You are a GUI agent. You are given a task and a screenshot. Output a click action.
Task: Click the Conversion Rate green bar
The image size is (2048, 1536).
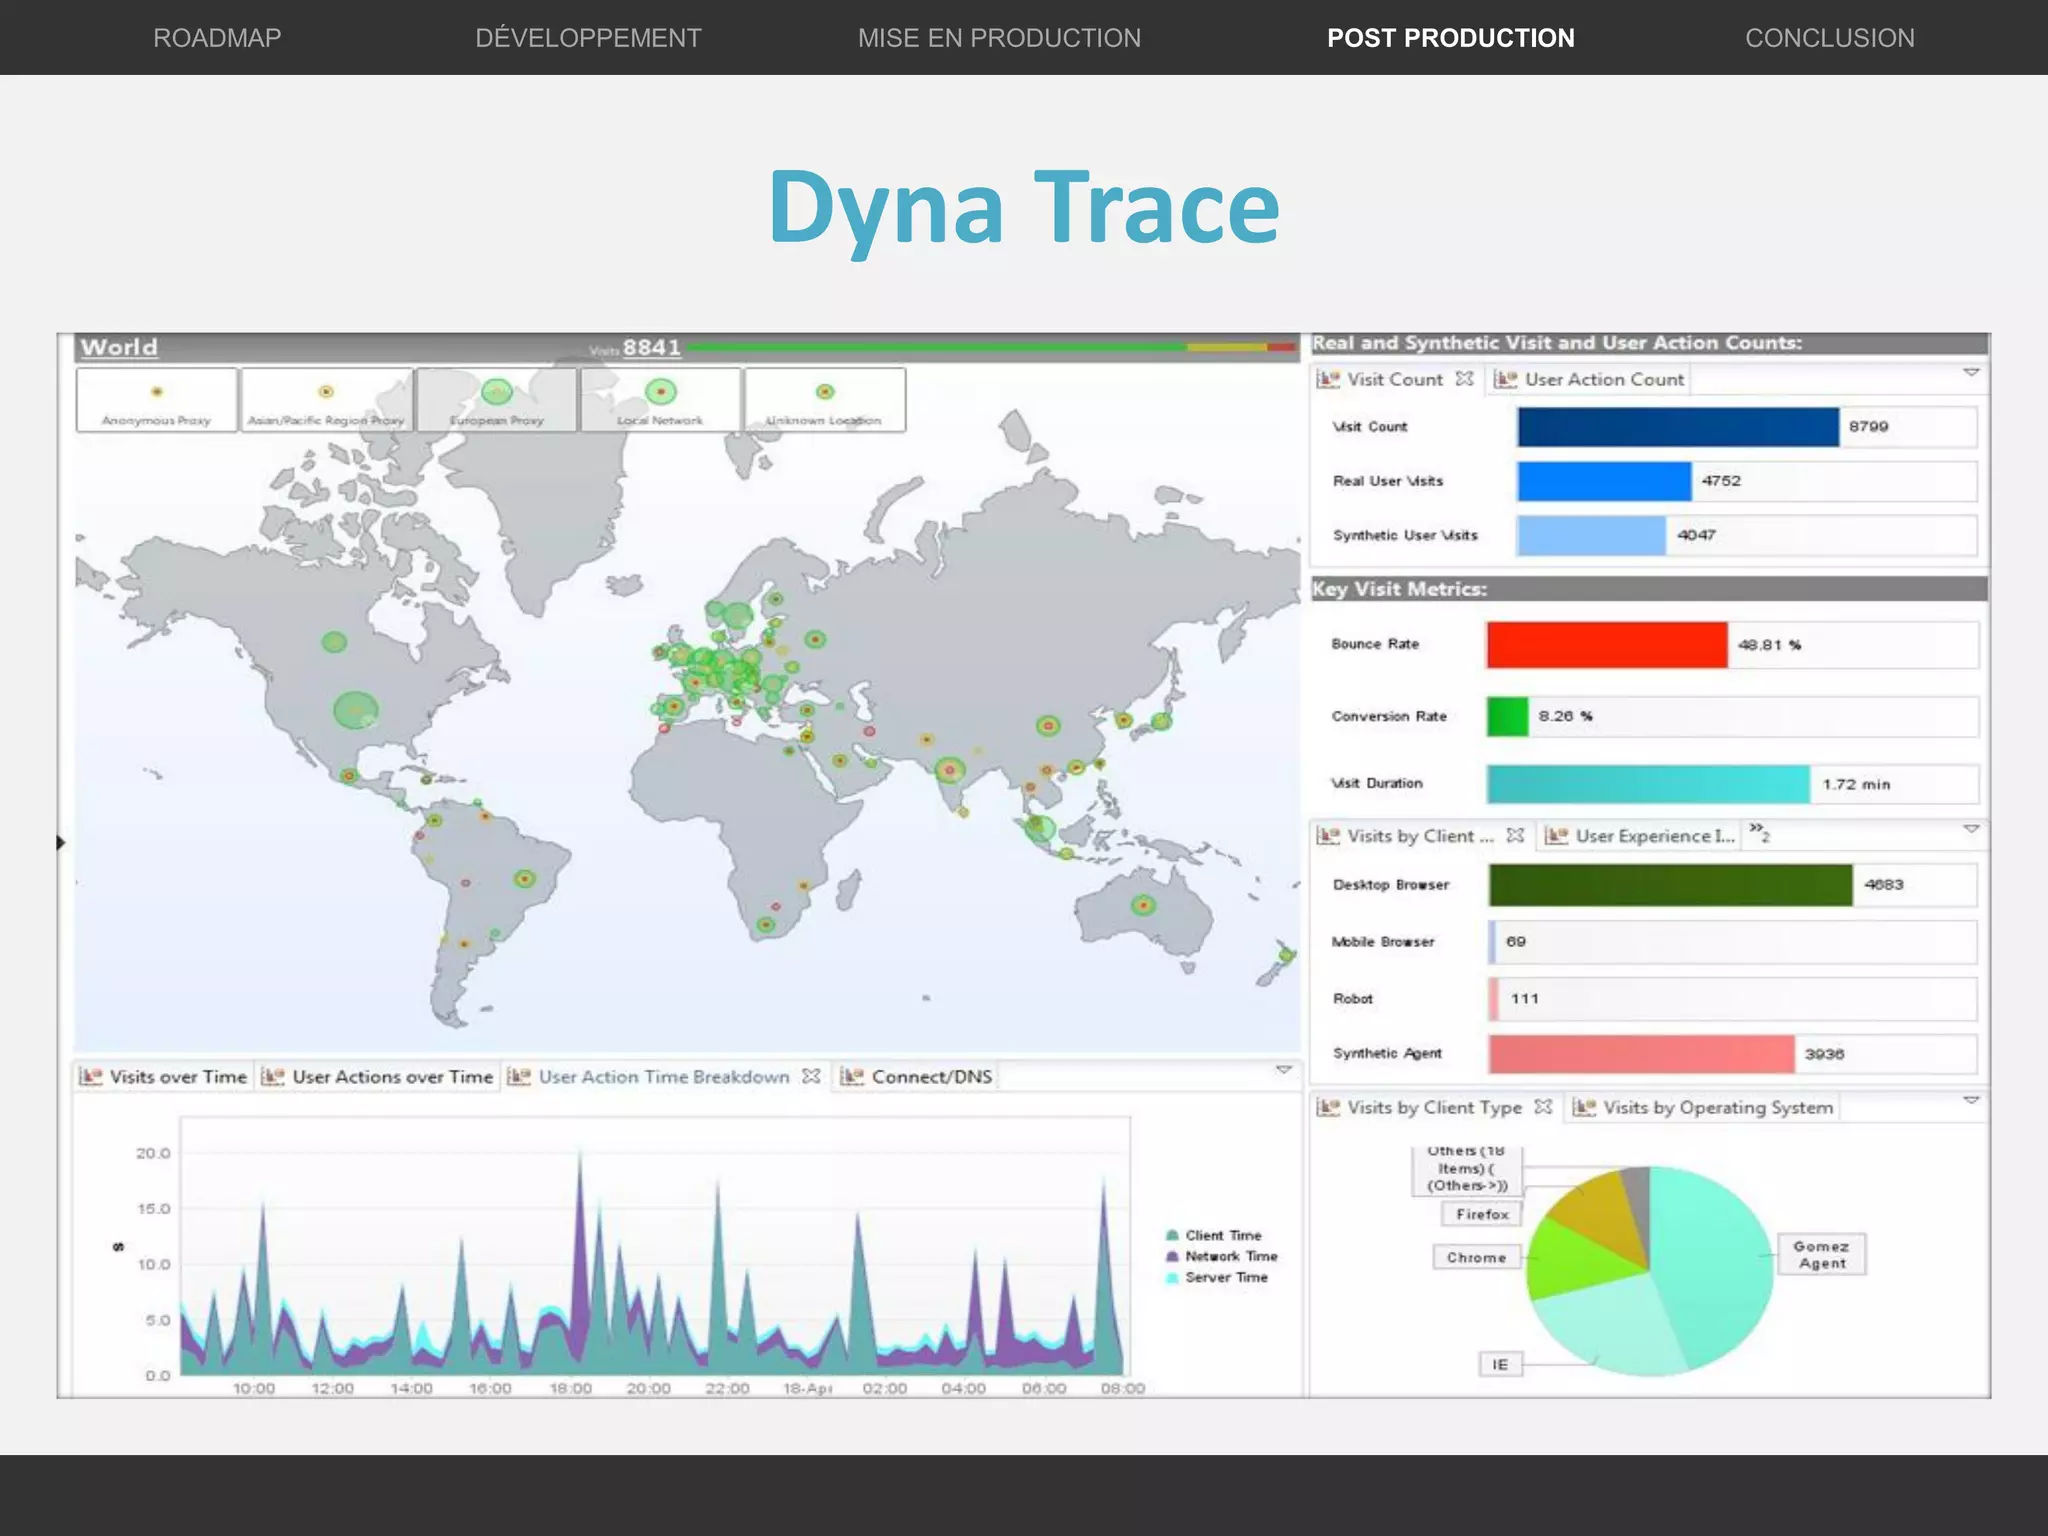(1507, 716)
